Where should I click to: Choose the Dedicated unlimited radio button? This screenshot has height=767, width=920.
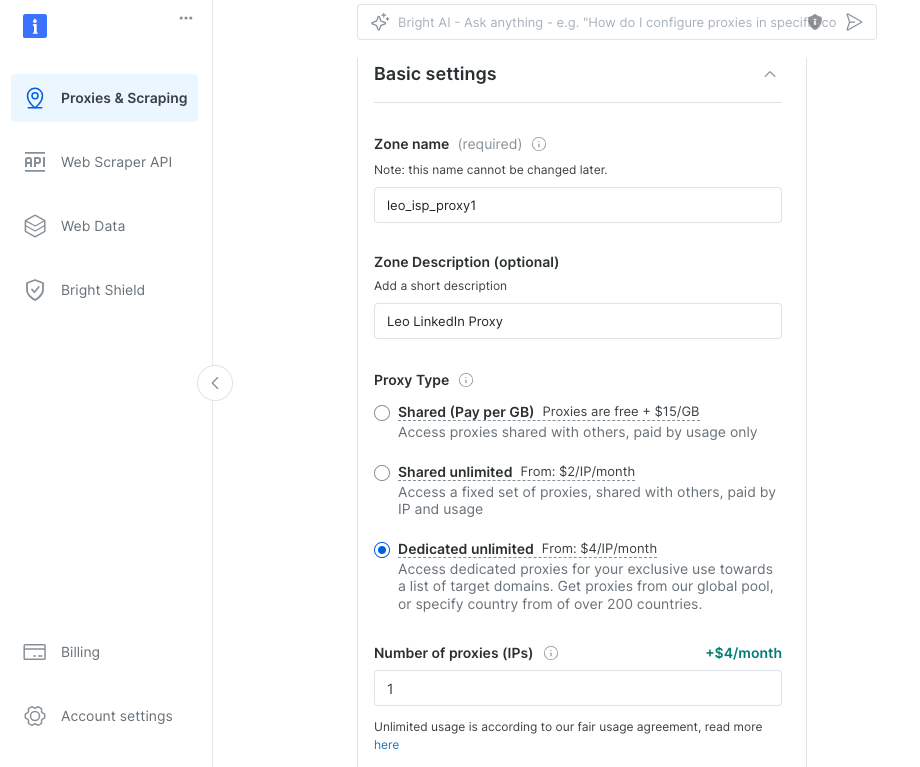pyautogui.click(x=382, y=550)
